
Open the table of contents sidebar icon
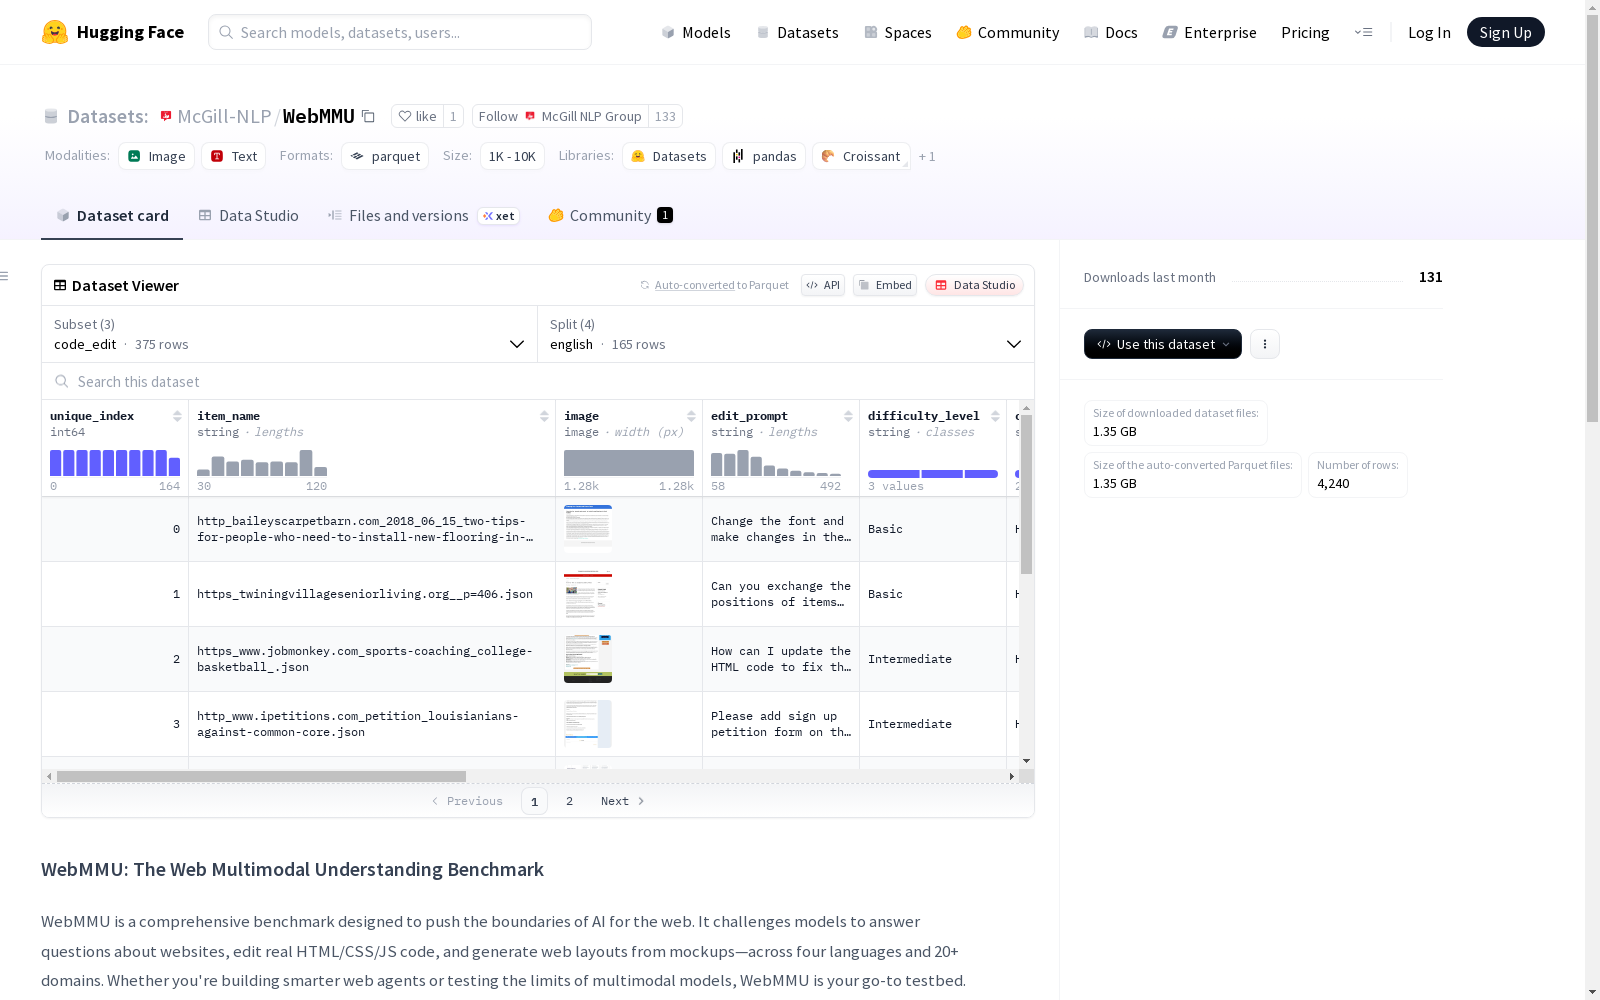tap(5, 276)
